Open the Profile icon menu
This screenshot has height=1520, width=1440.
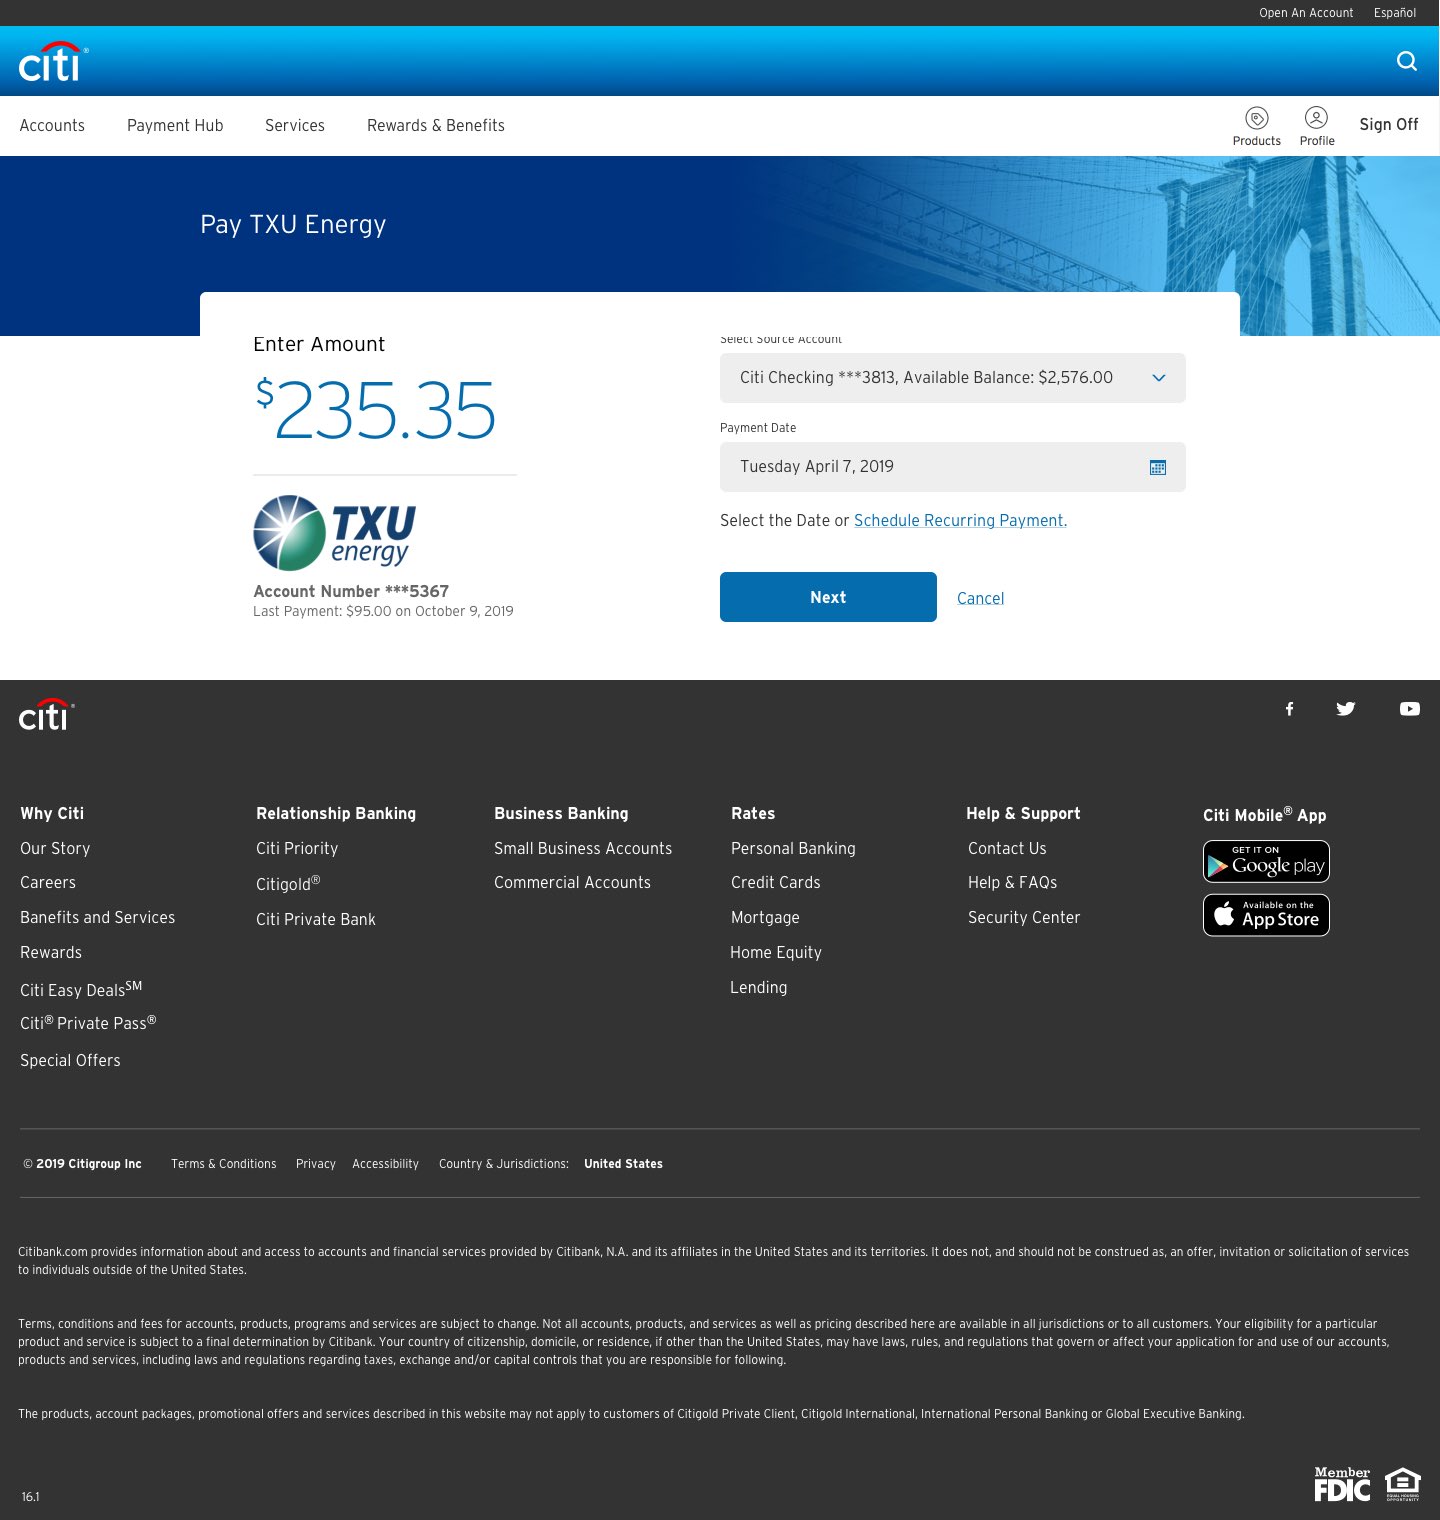1317,126
